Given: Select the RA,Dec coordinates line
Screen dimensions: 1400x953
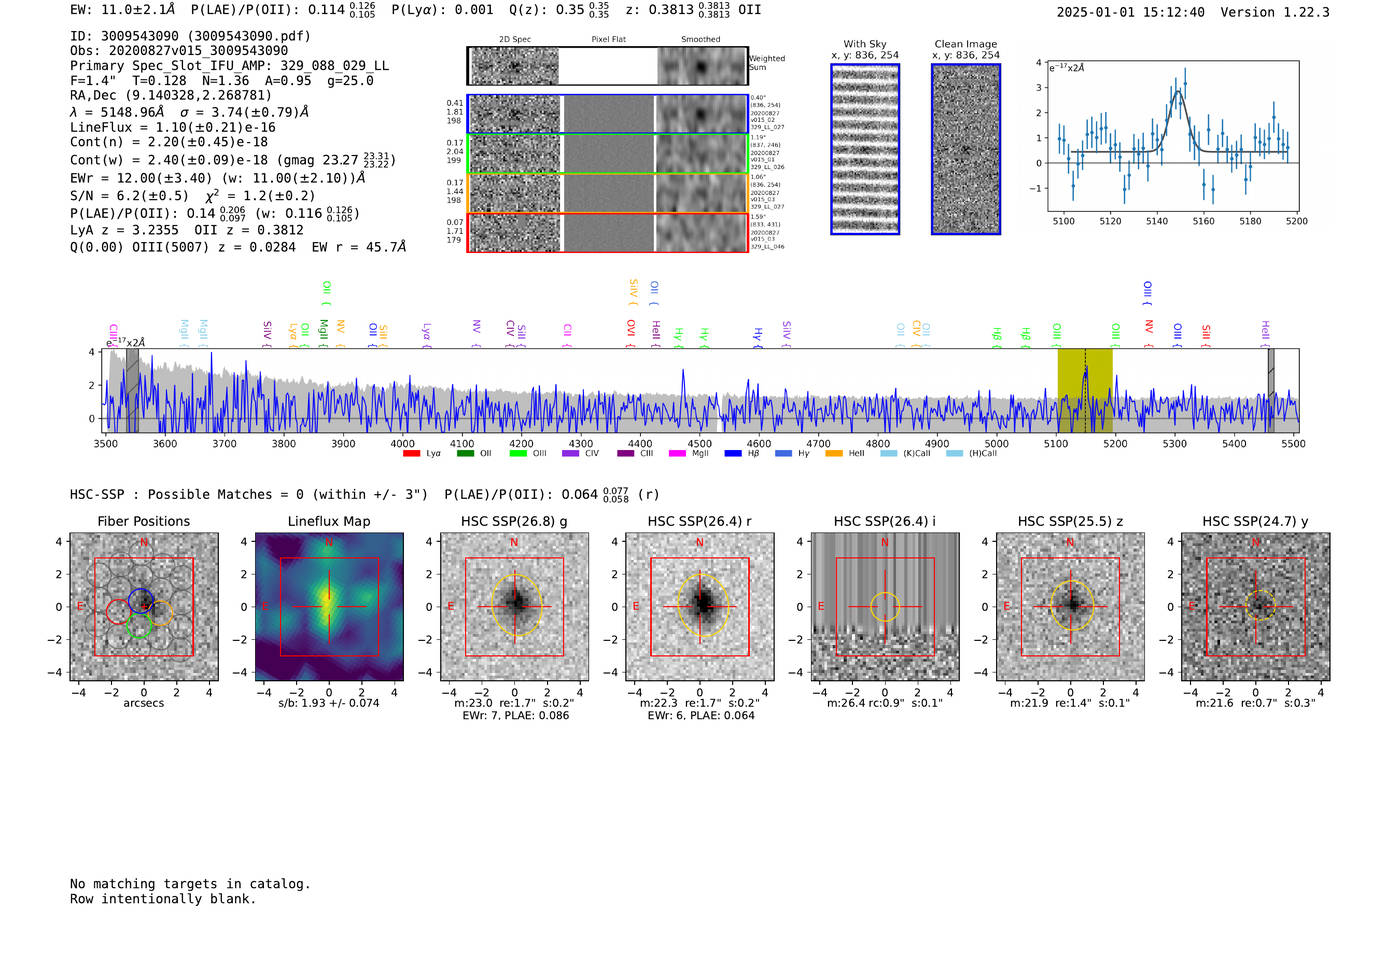Looking at the screenshot, I should 171,96.
